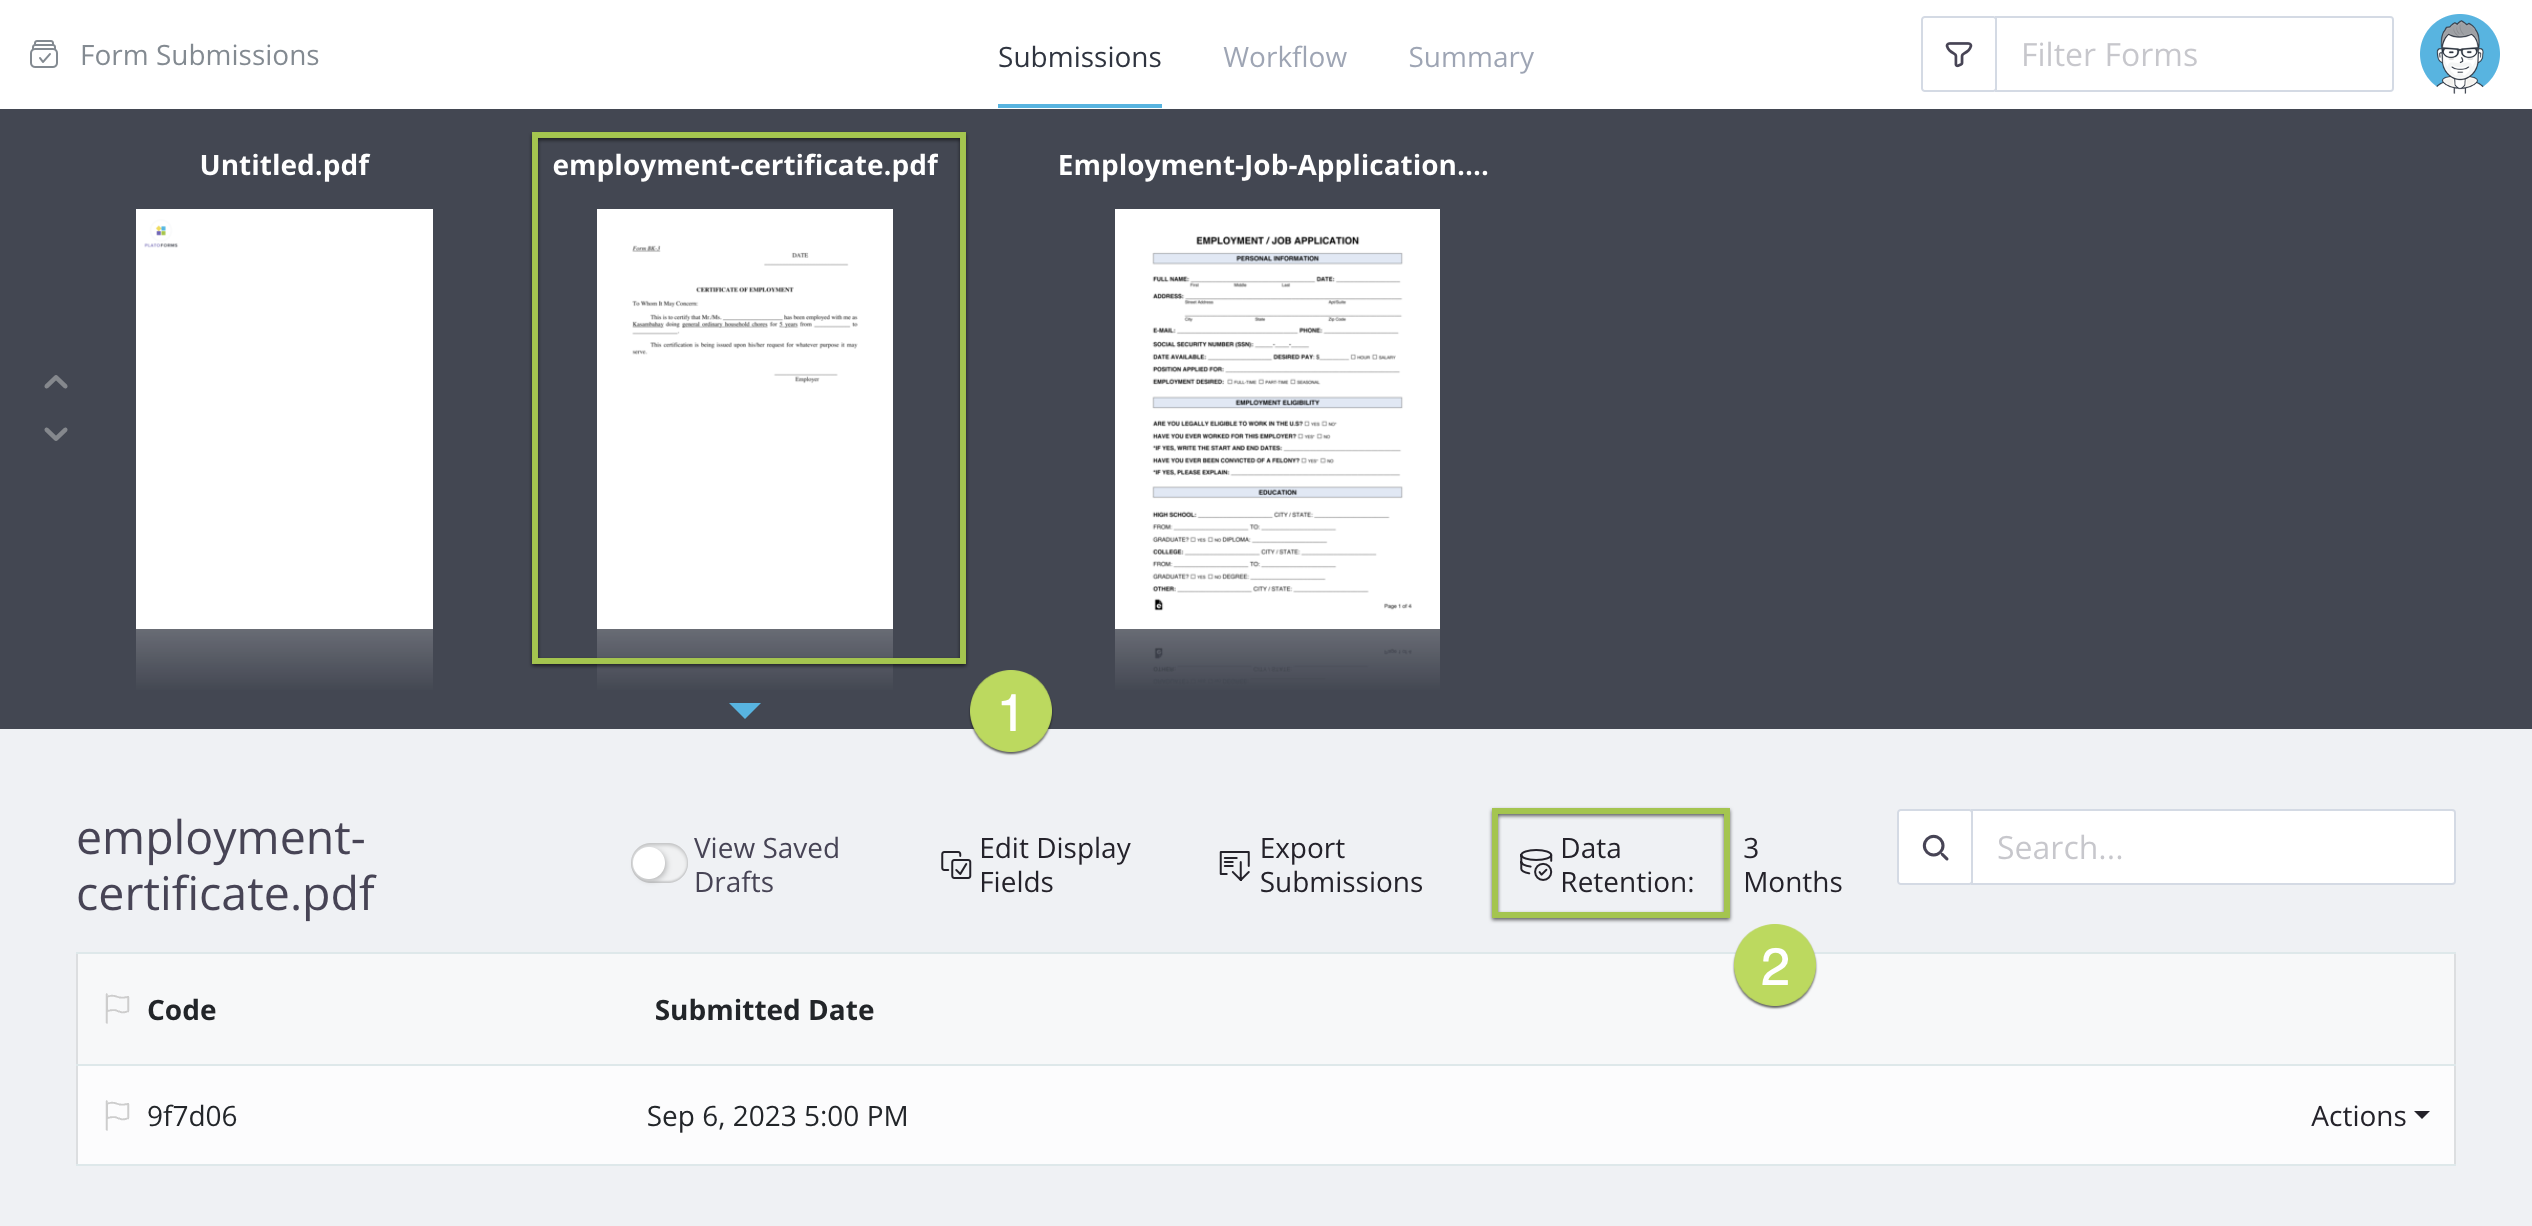Open Actions dropdown for submission 9f7d06
Viewport: 2532px width, 1226px height.
point(2369,1115)
